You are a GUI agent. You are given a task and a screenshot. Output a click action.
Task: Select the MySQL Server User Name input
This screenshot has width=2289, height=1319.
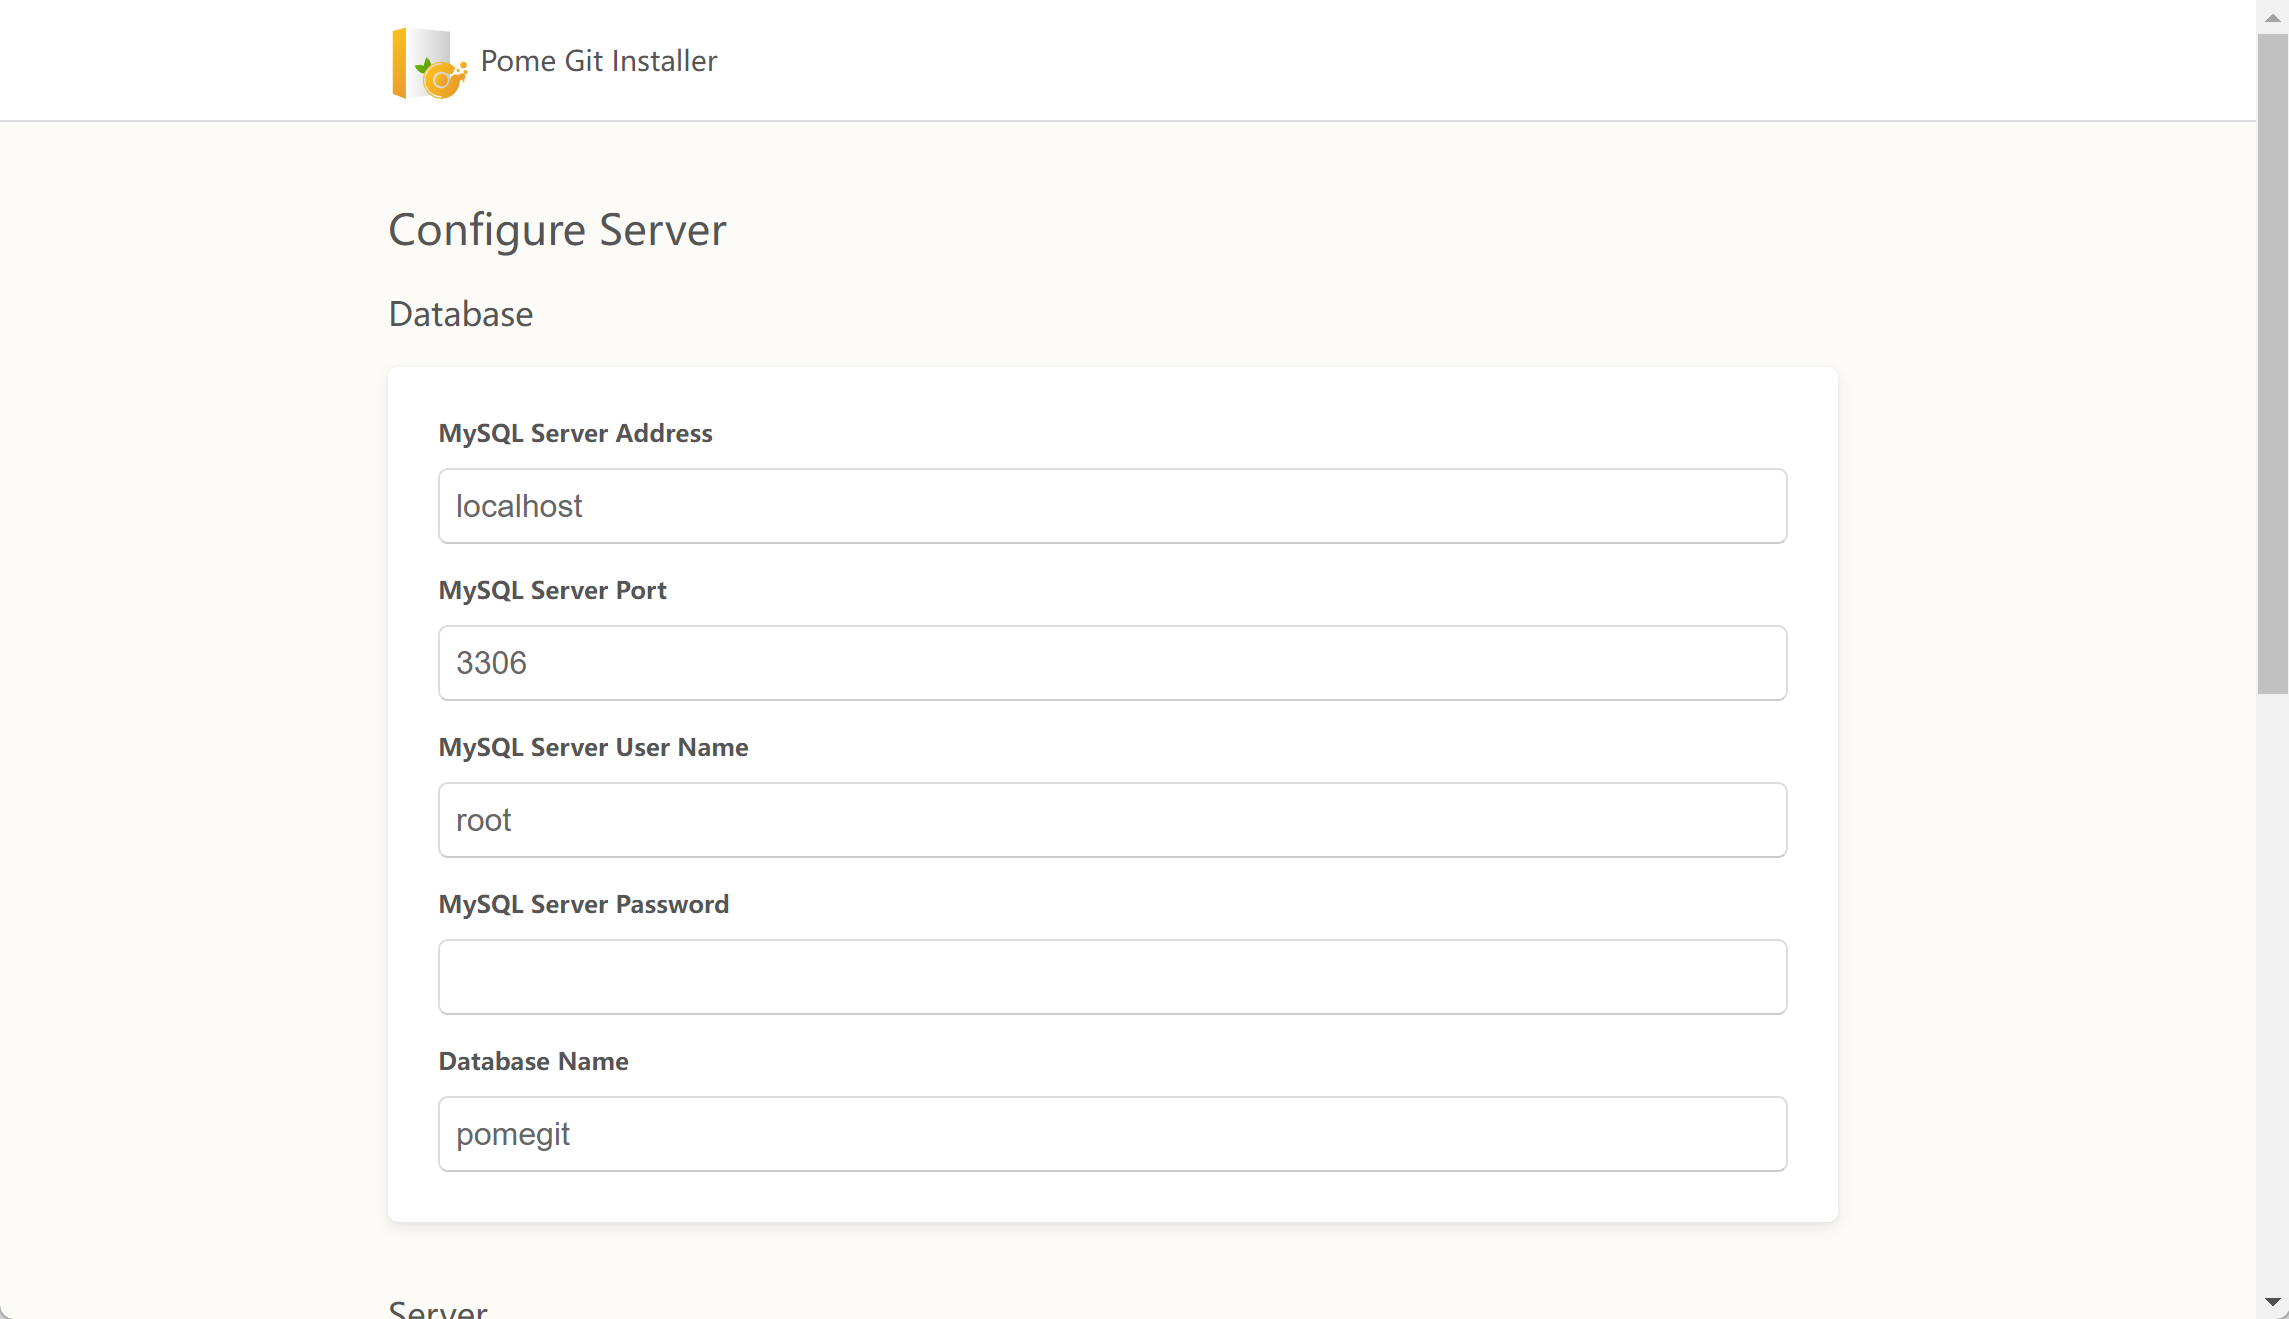tap(1111, 820)
